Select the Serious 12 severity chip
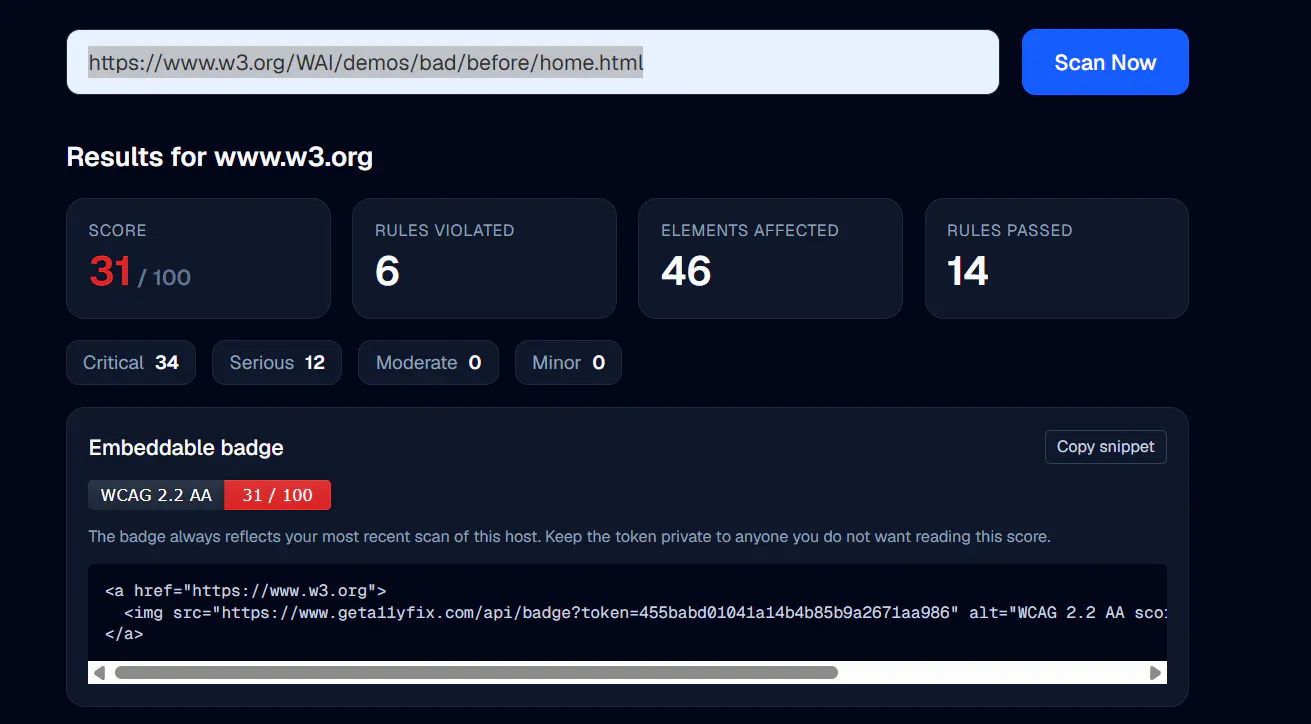 tap(277, 363)
